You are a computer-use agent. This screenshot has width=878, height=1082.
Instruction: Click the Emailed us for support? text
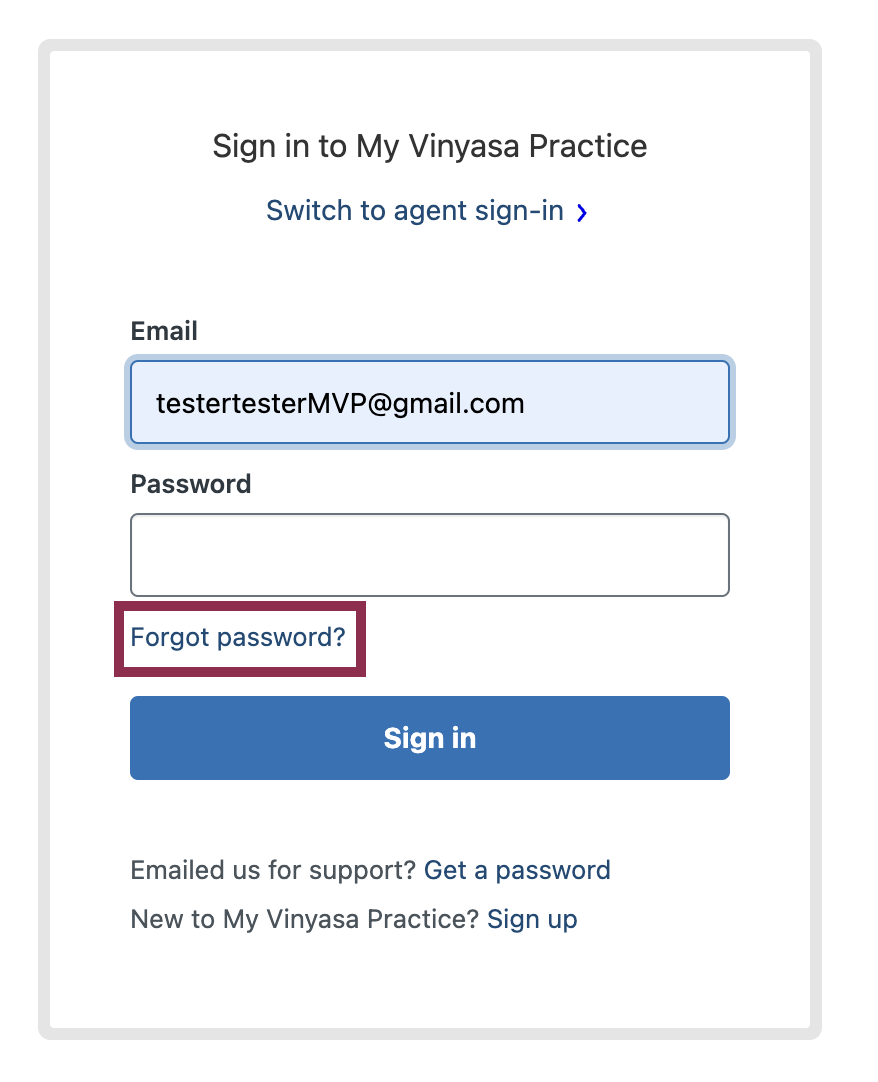(273, 871)
